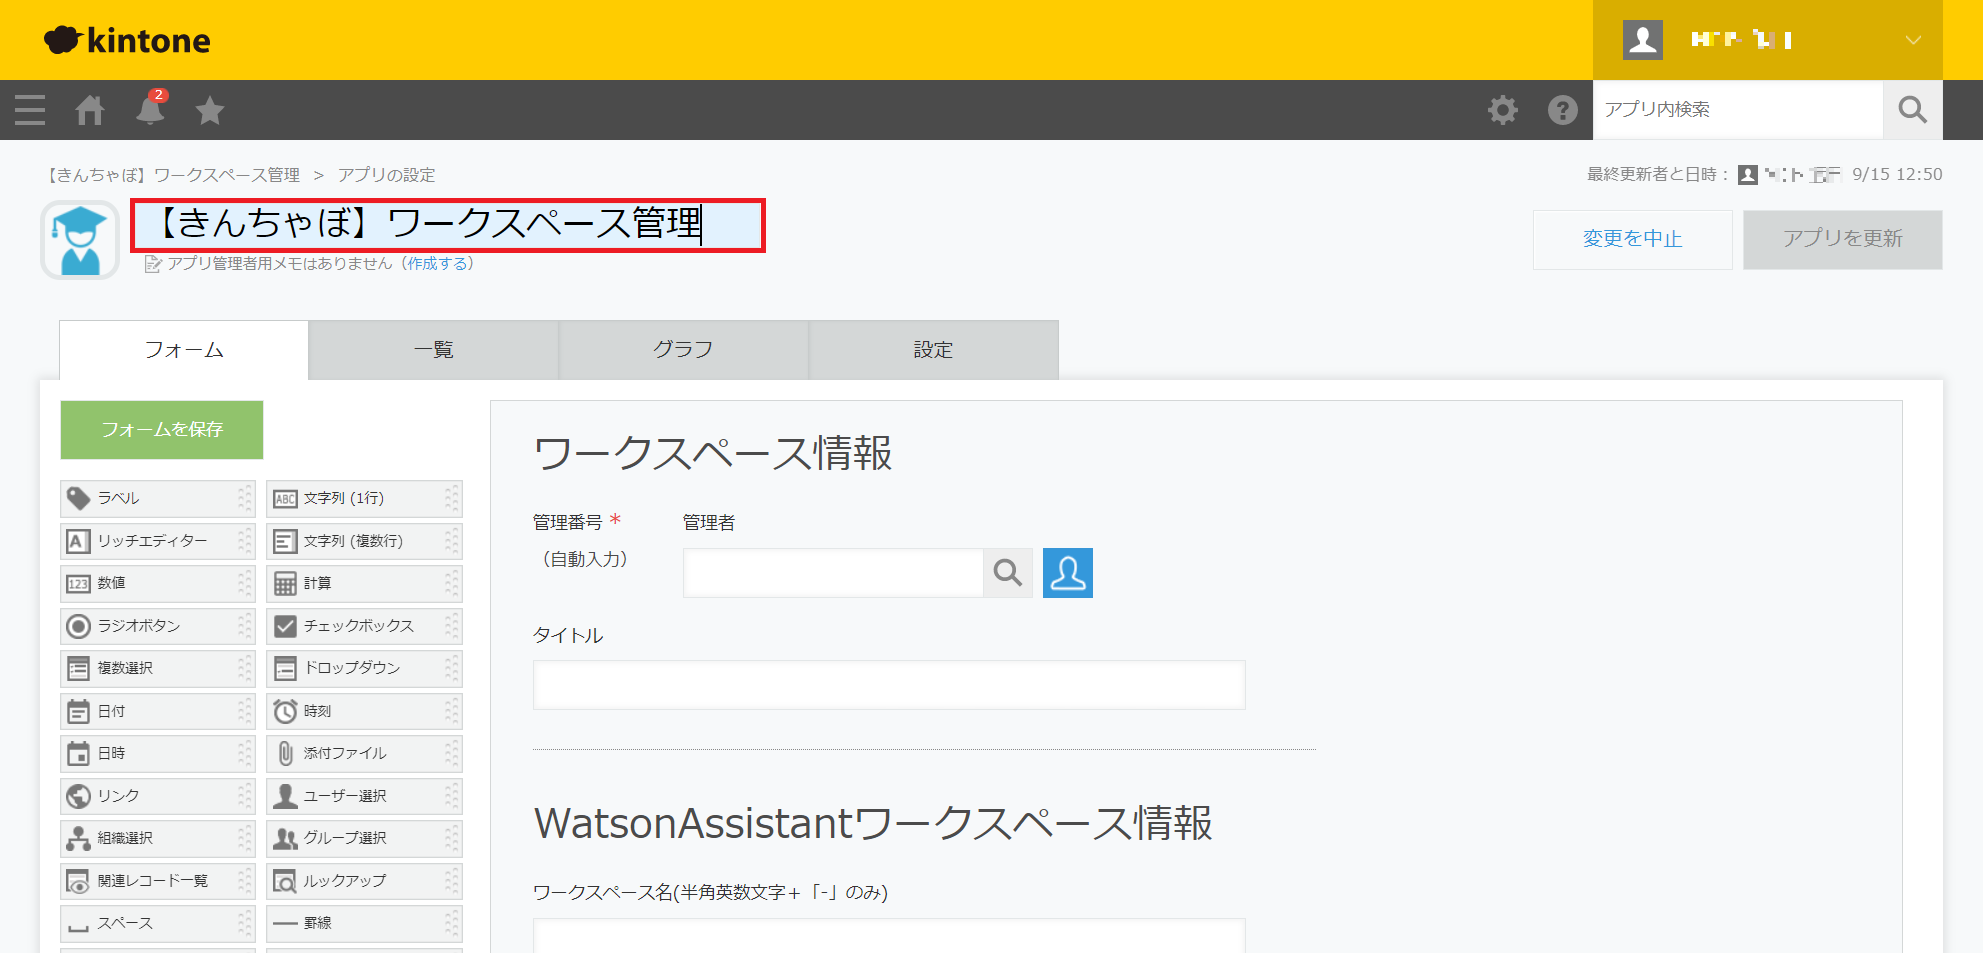Screen dimensions: 1983x953
Task: Click the 作成する memo link
Action: pyautogui.click(x=437, y=263)
